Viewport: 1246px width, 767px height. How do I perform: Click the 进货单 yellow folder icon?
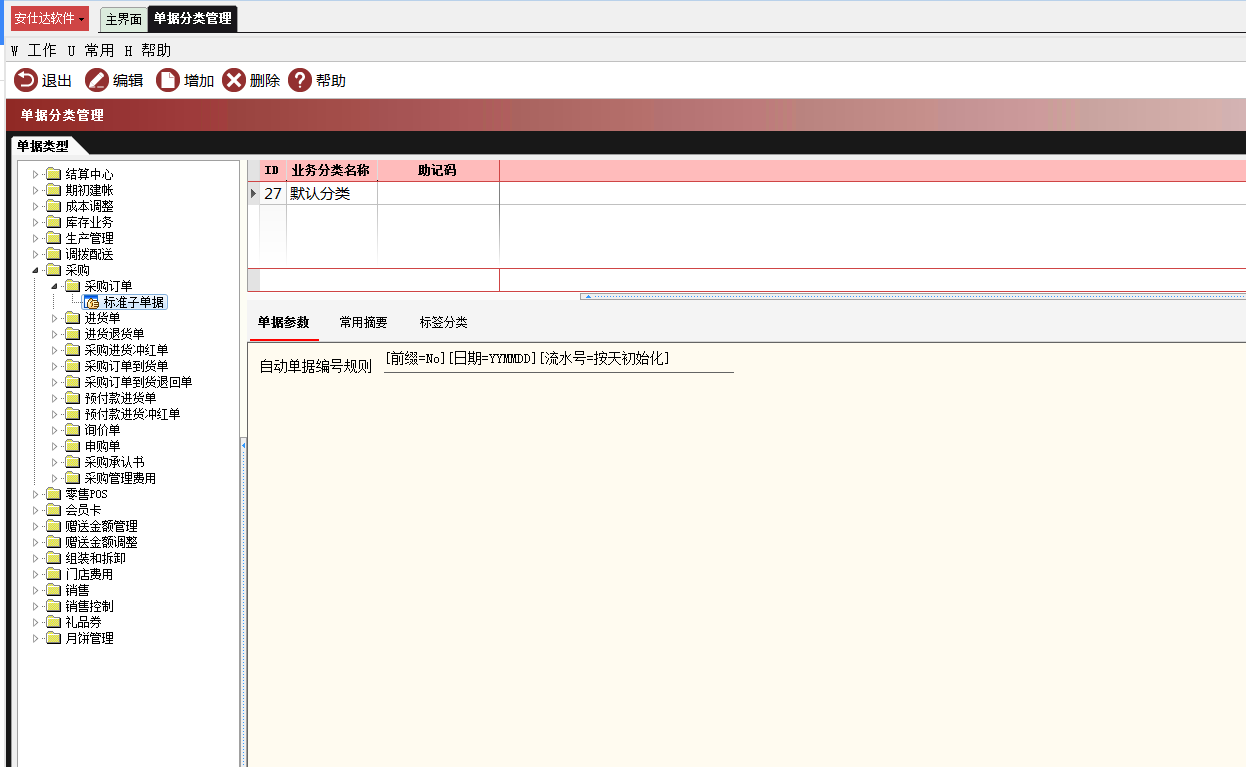(x=72, y=318)
